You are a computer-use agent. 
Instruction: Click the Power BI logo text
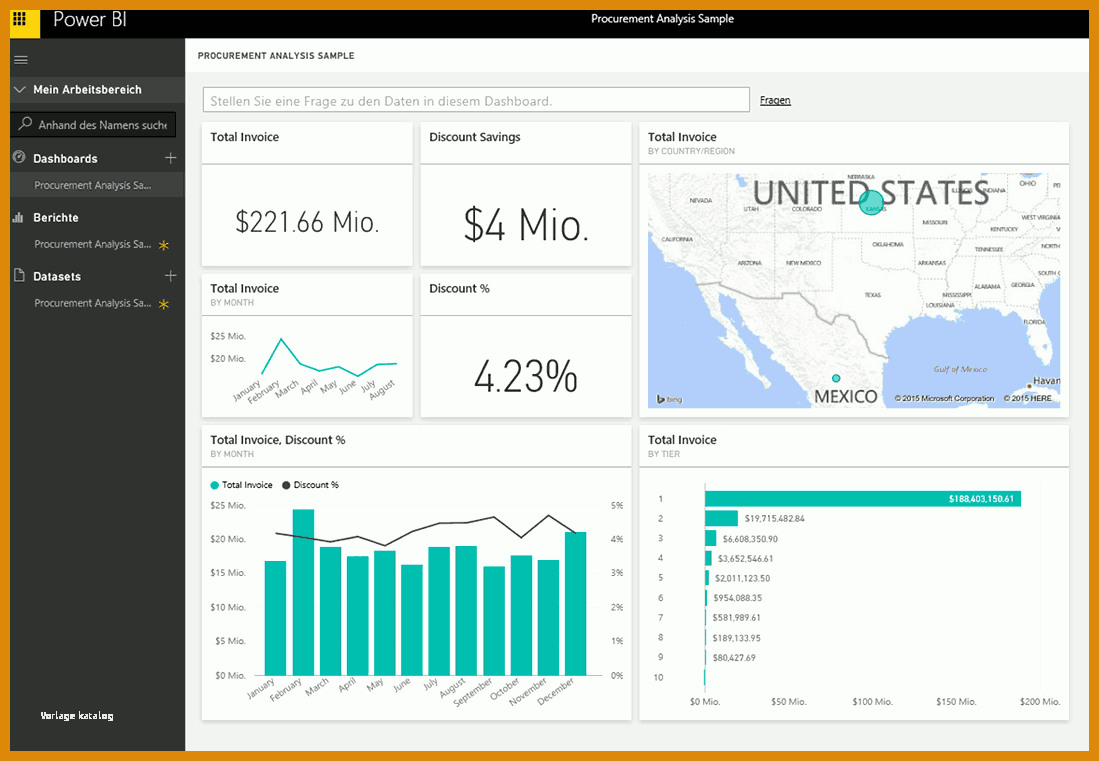click(90, 19)
